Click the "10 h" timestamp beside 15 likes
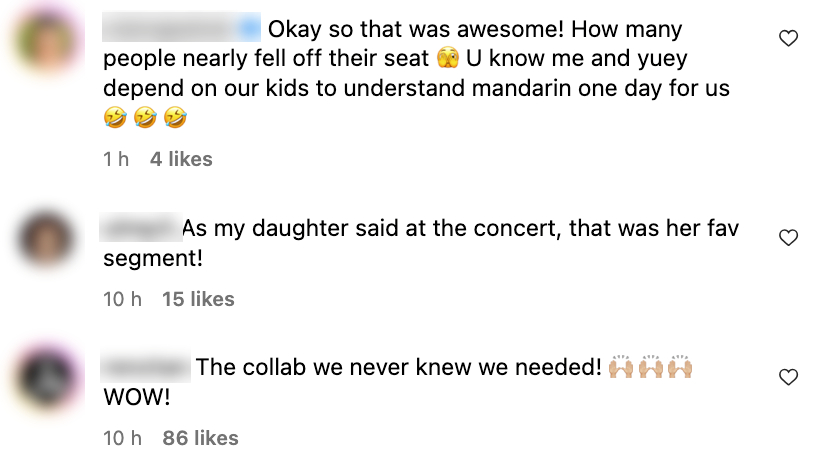 [123, 299]
